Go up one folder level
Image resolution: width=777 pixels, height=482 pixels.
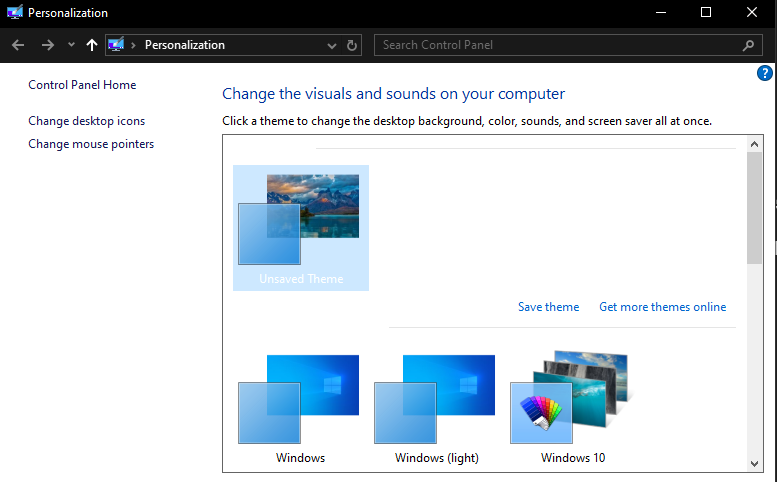click(x=92, y=45)
